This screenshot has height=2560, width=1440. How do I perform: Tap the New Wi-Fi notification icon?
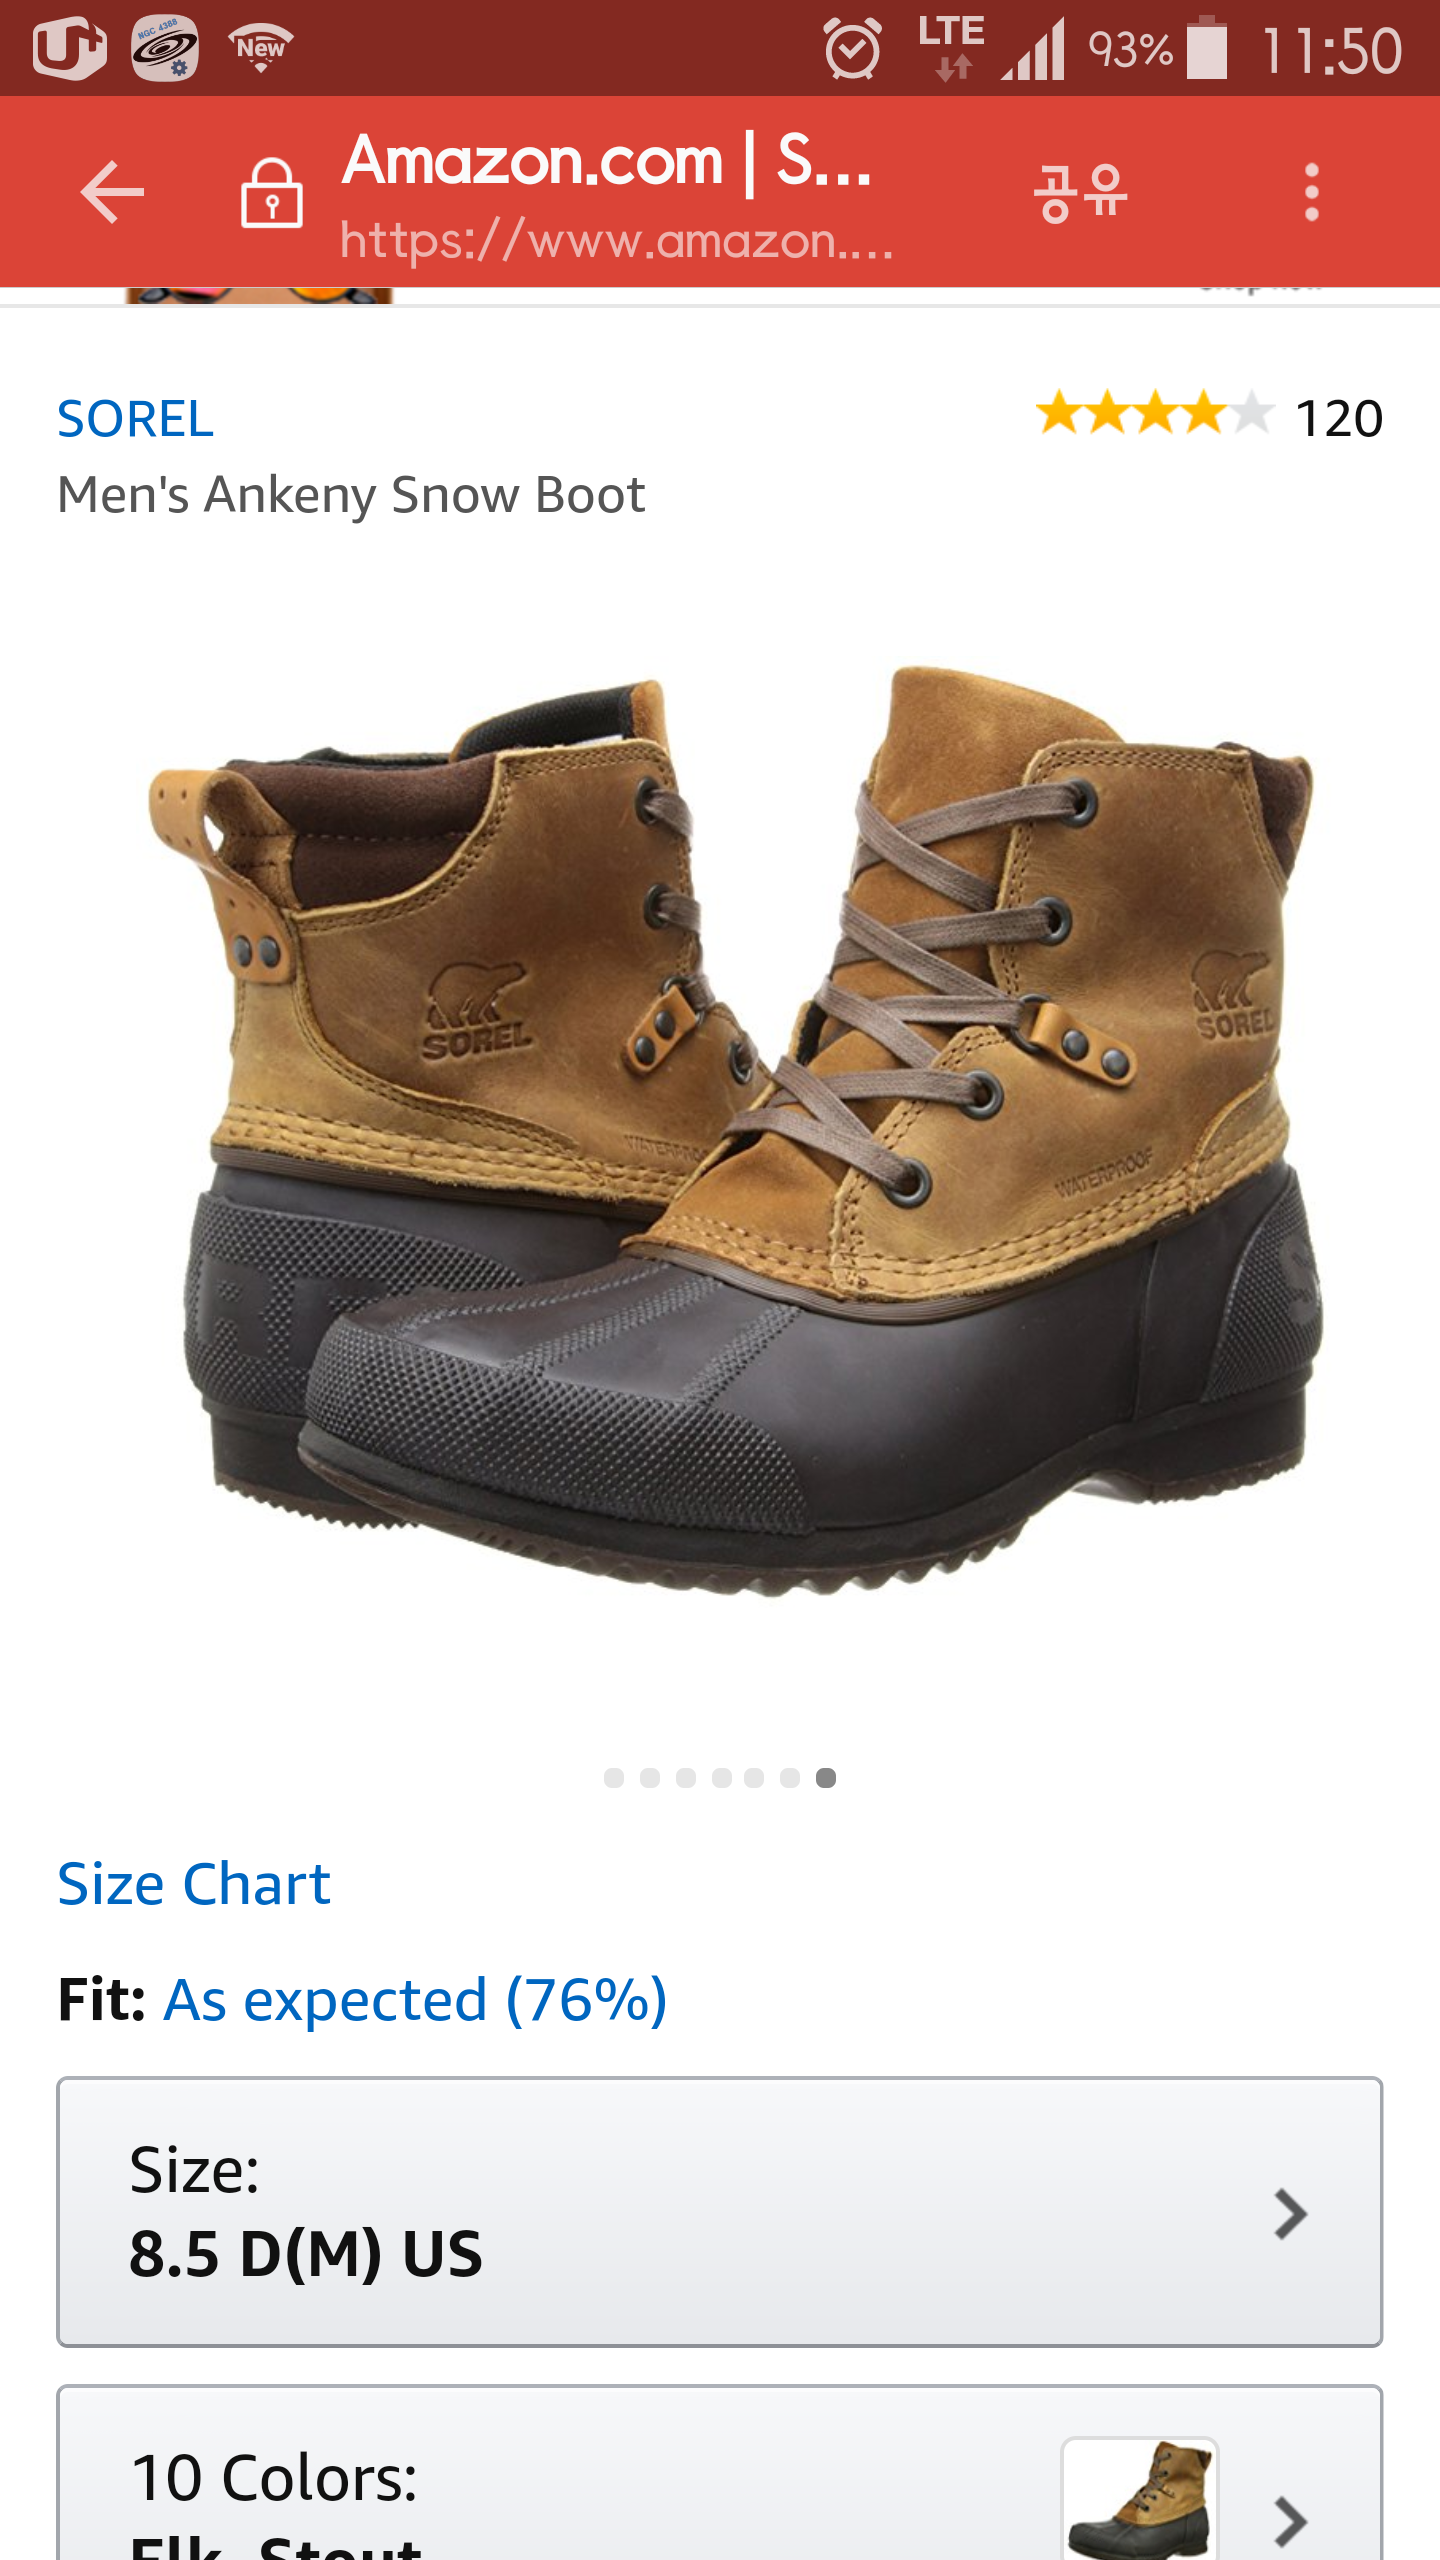pyautogui.click(x=260, y=48)
